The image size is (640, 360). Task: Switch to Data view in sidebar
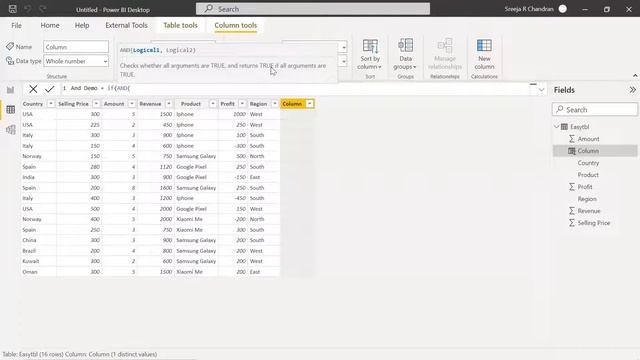pyautogui.click(x=11, y=109)
